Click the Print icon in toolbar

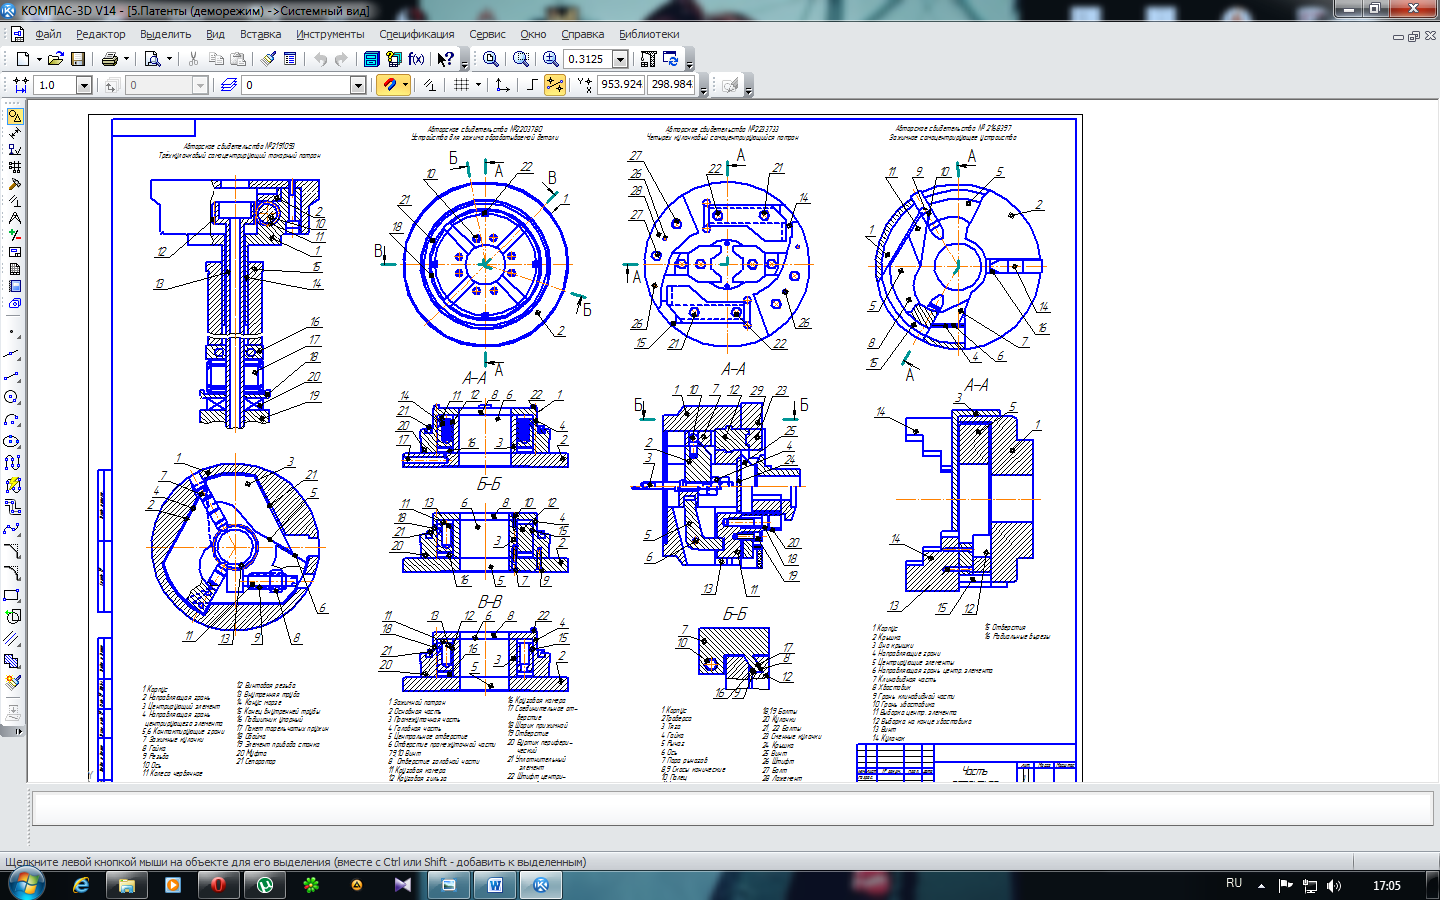coord(110,59)
